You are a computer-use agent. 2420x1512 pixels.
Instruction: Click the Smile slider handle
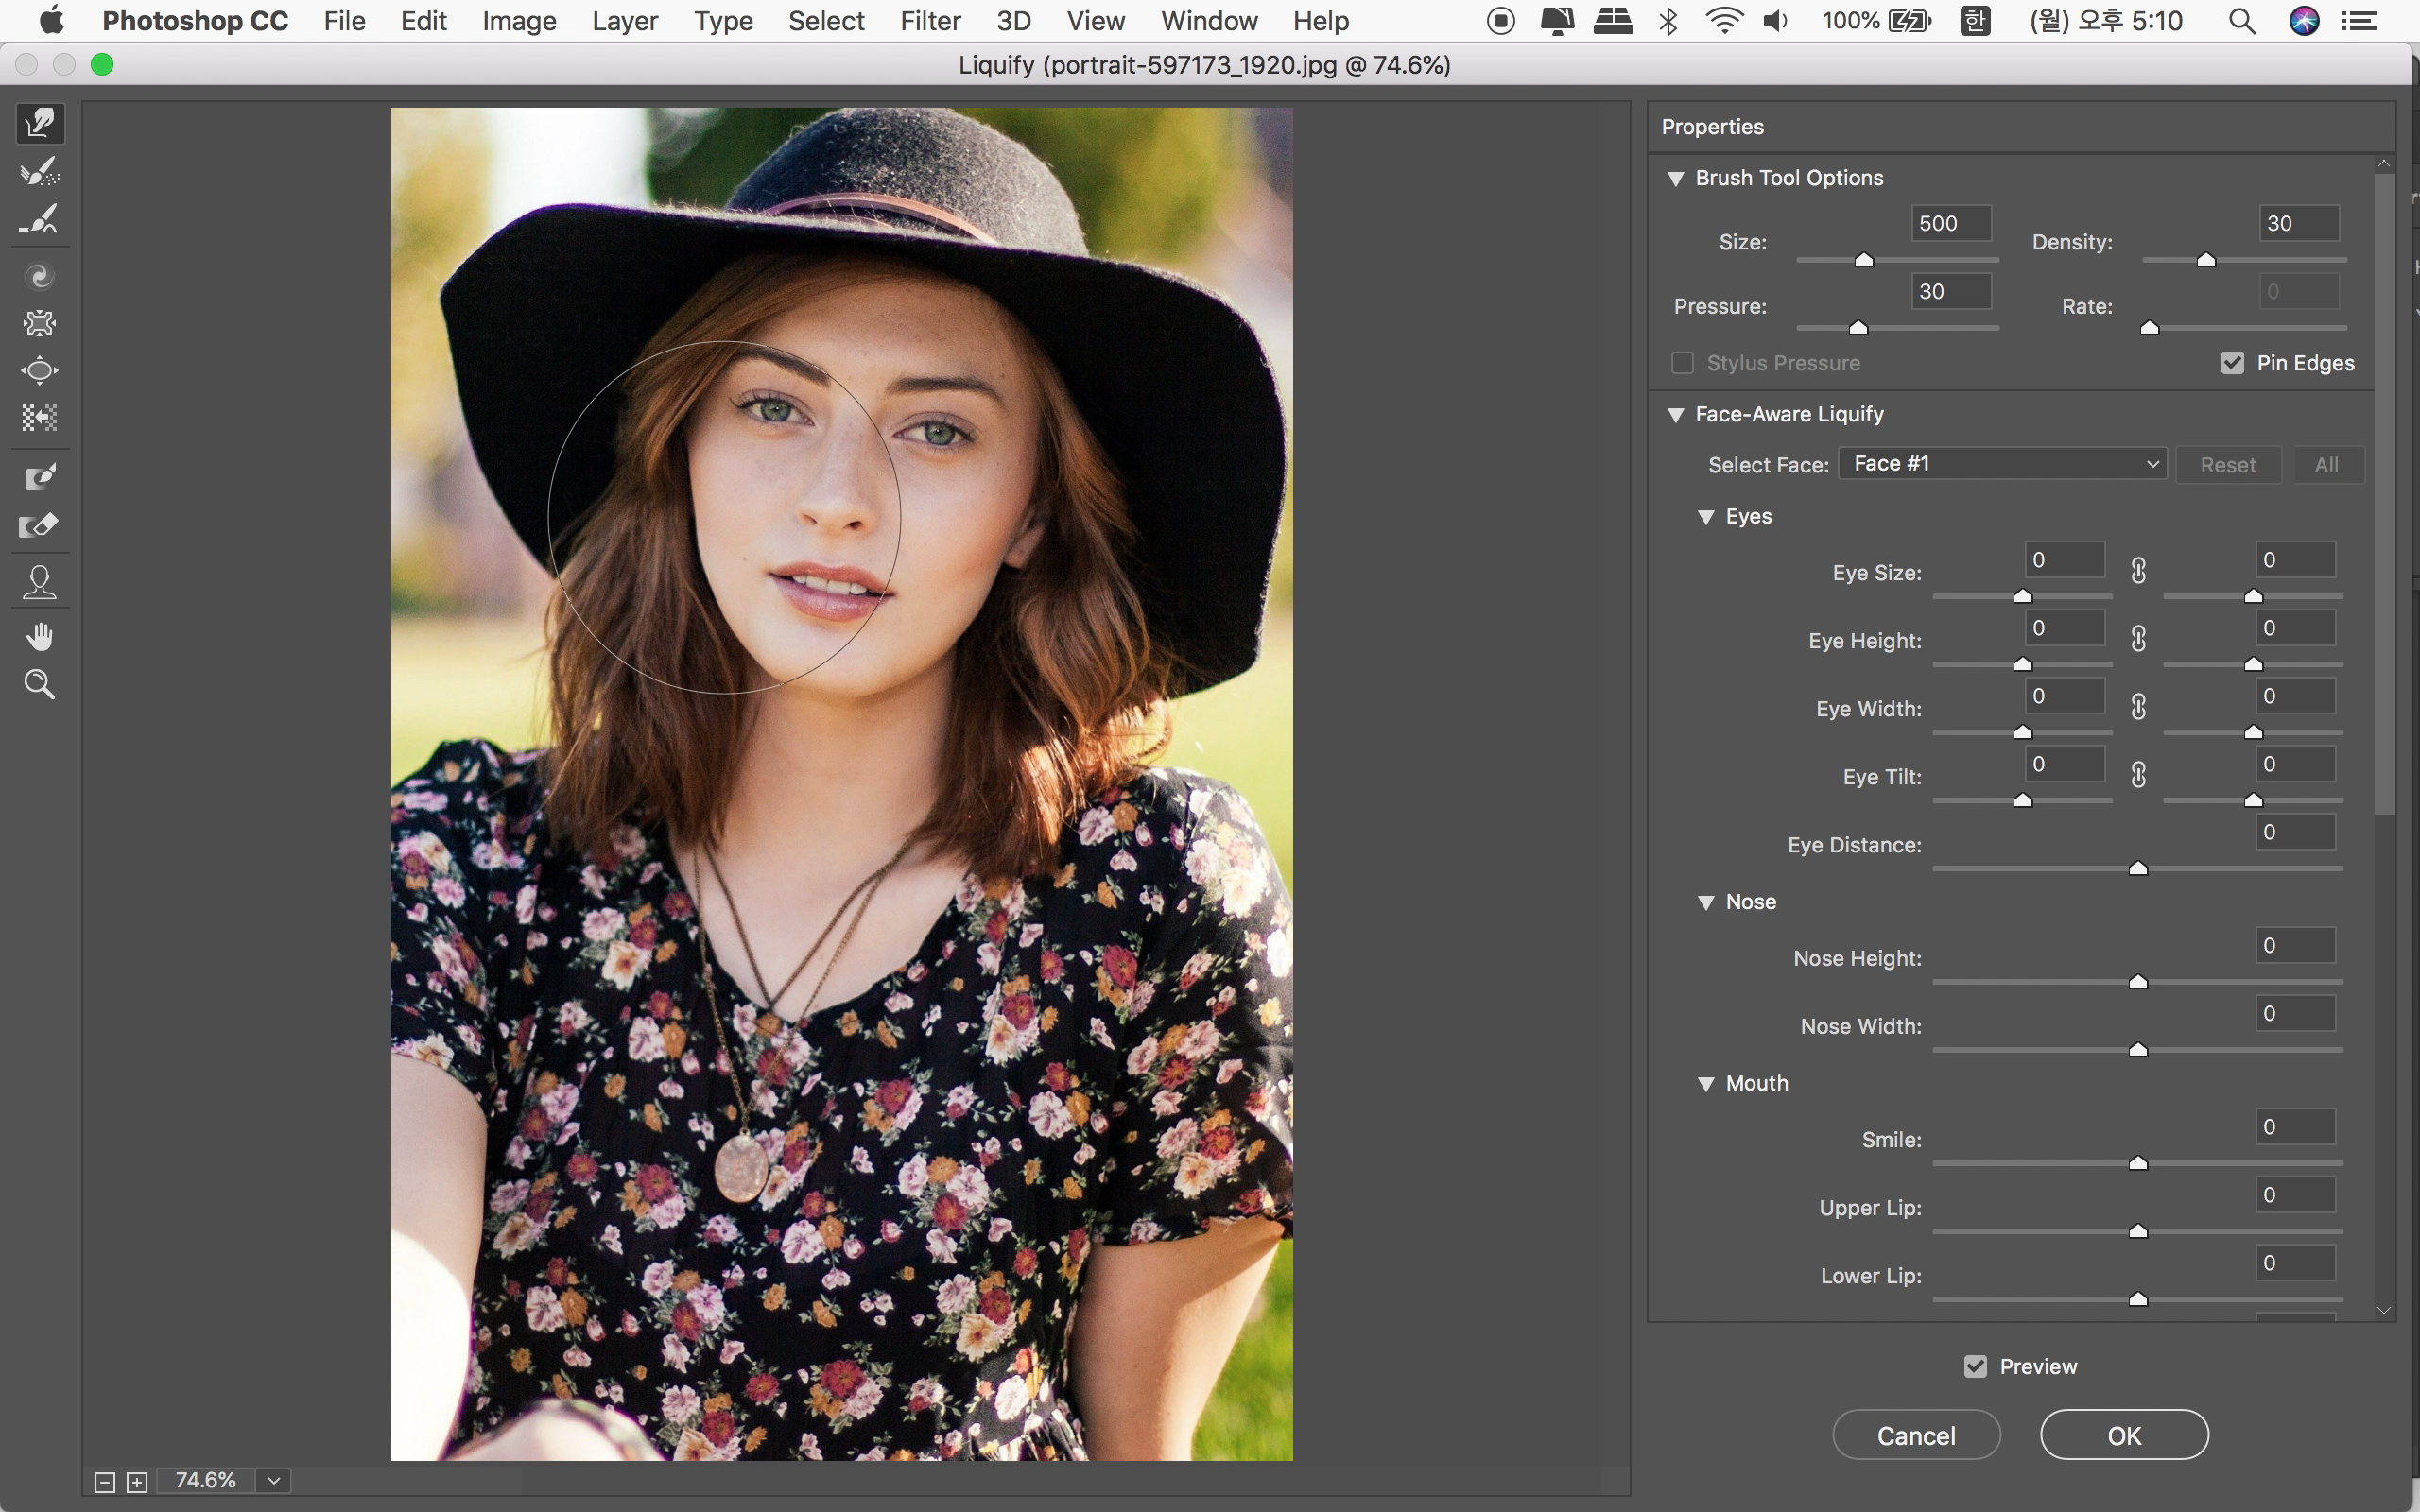2138,1163
